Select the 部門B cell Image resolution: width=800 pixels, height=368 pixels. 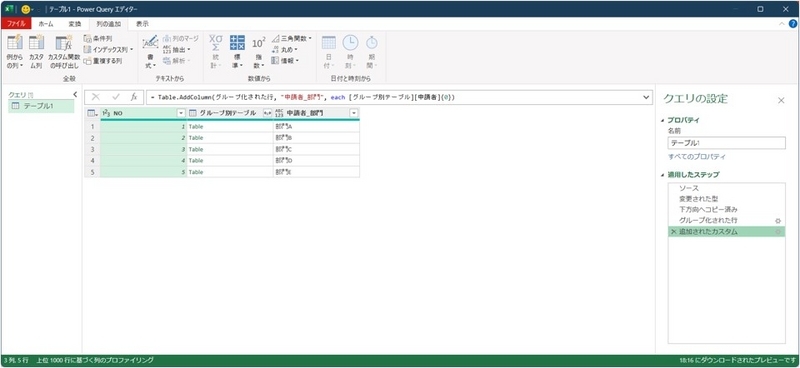(x=316, y=138)
